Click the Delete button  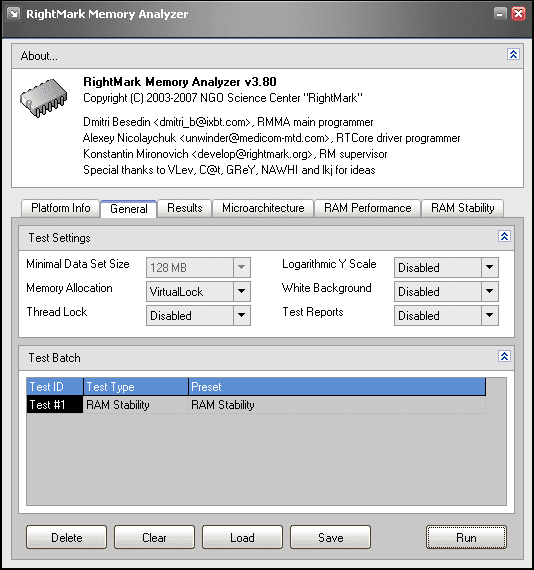(67, 537)
